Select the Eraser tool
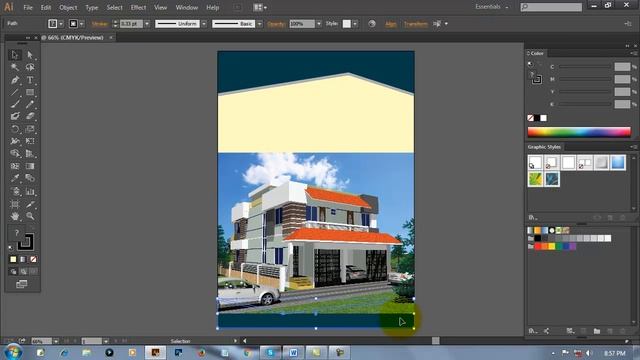This screenshot has width=640, height=360. point(30,116)
